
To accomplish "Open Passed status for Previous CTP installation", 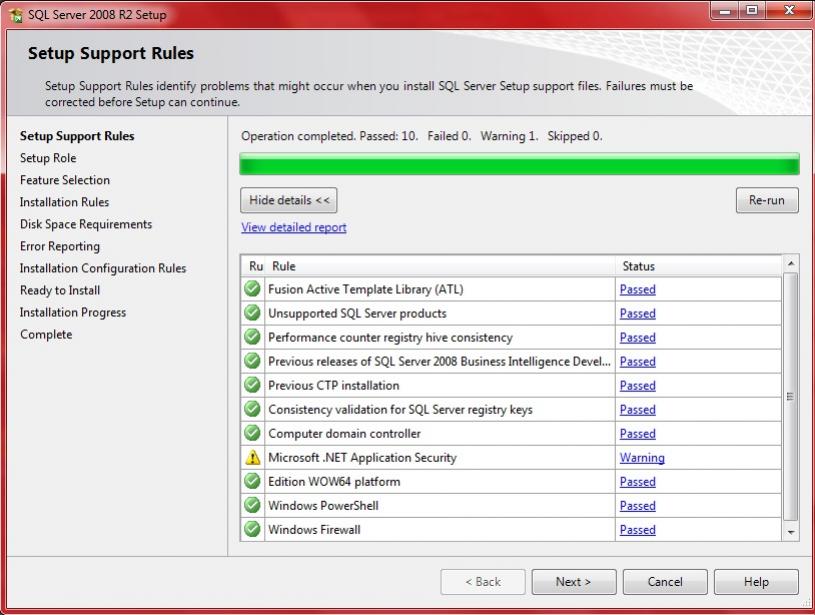I will tap(638, 386).
